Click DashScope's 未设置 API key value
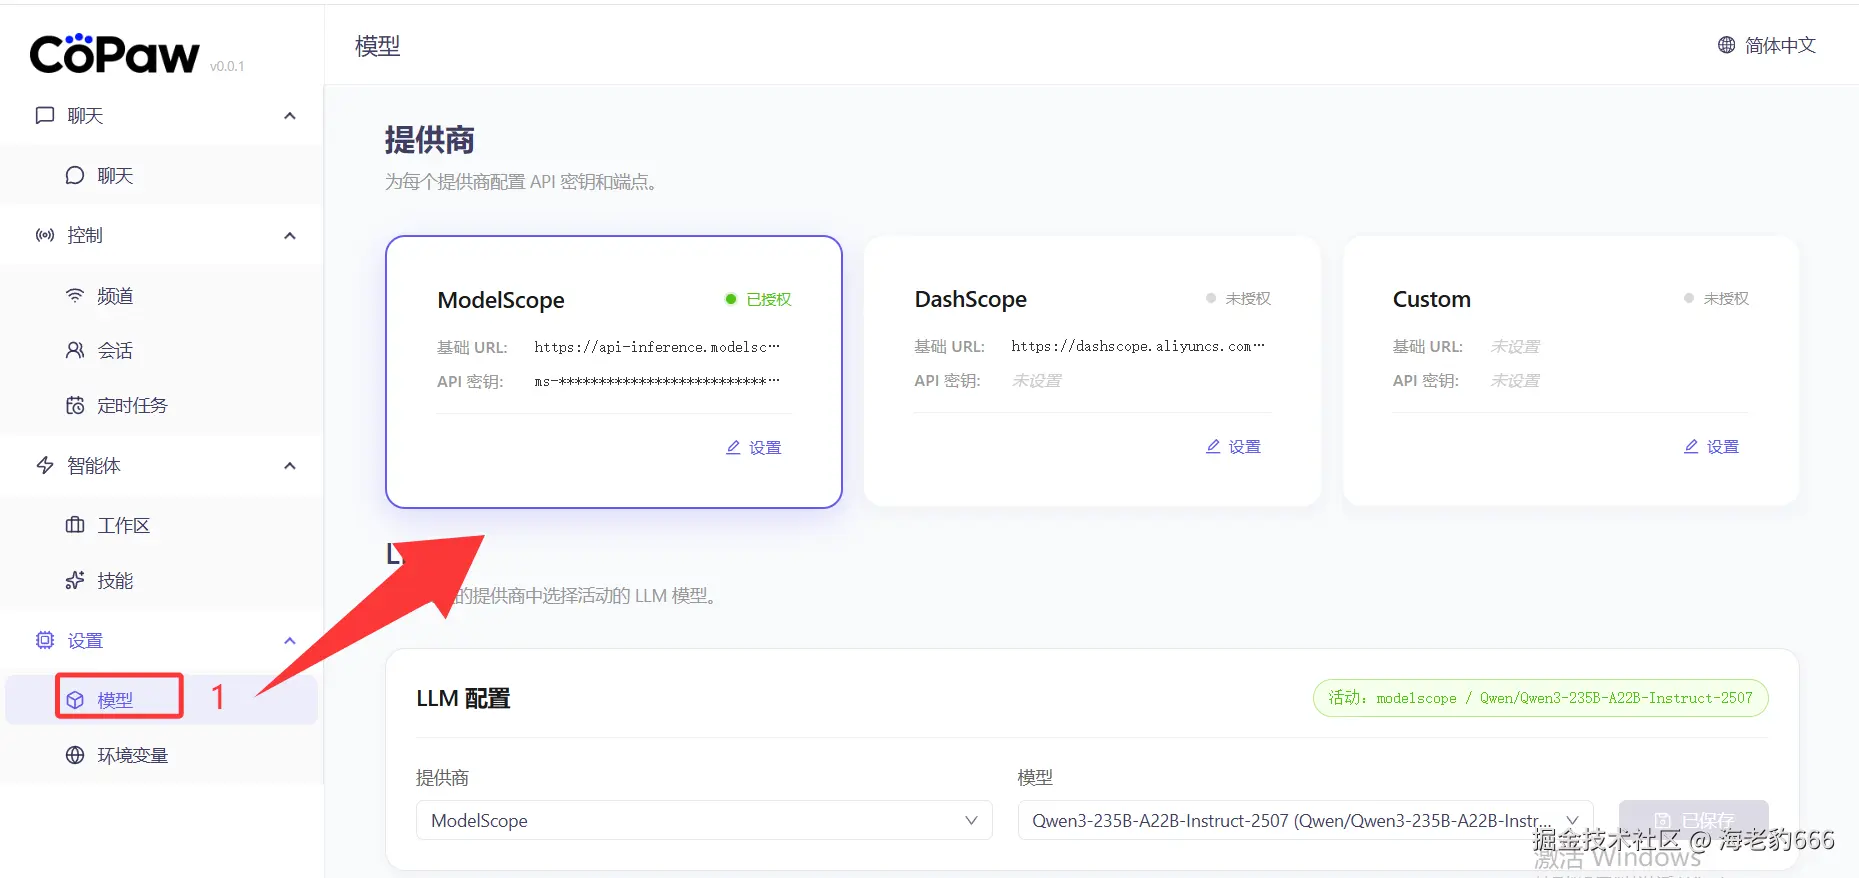 tap(1037, 381)
